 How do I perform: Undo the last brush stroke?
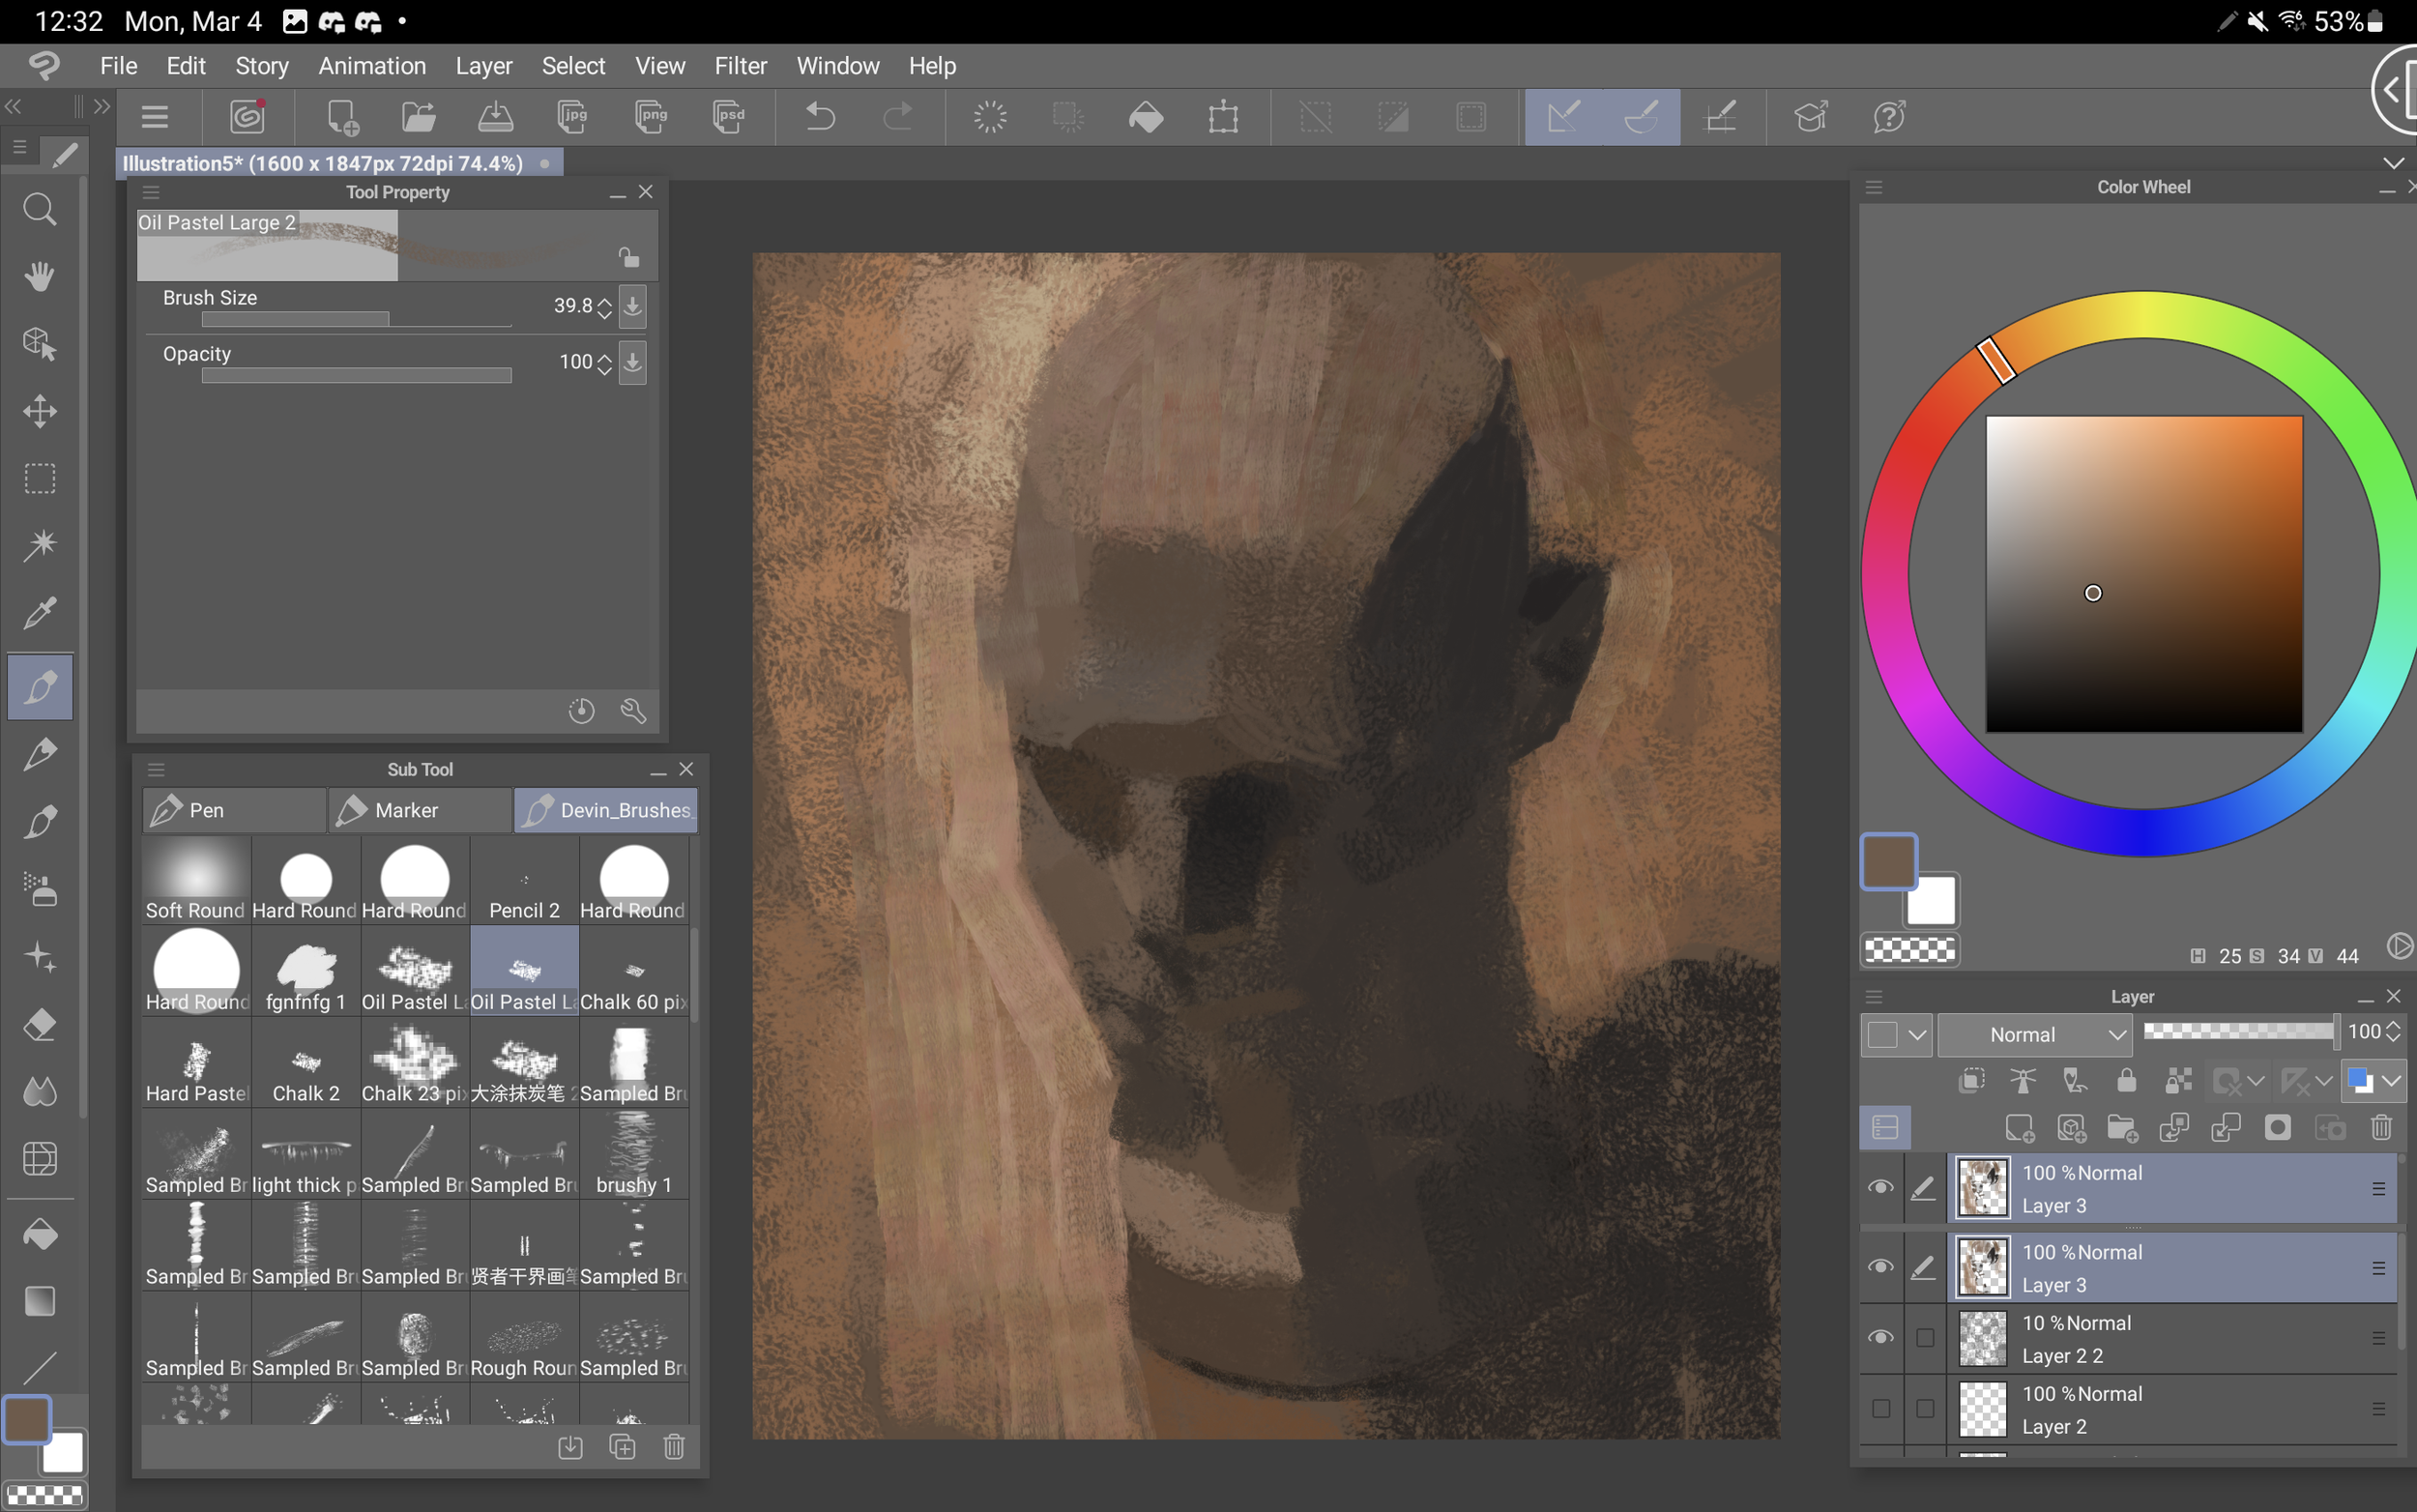click(819, 117)
